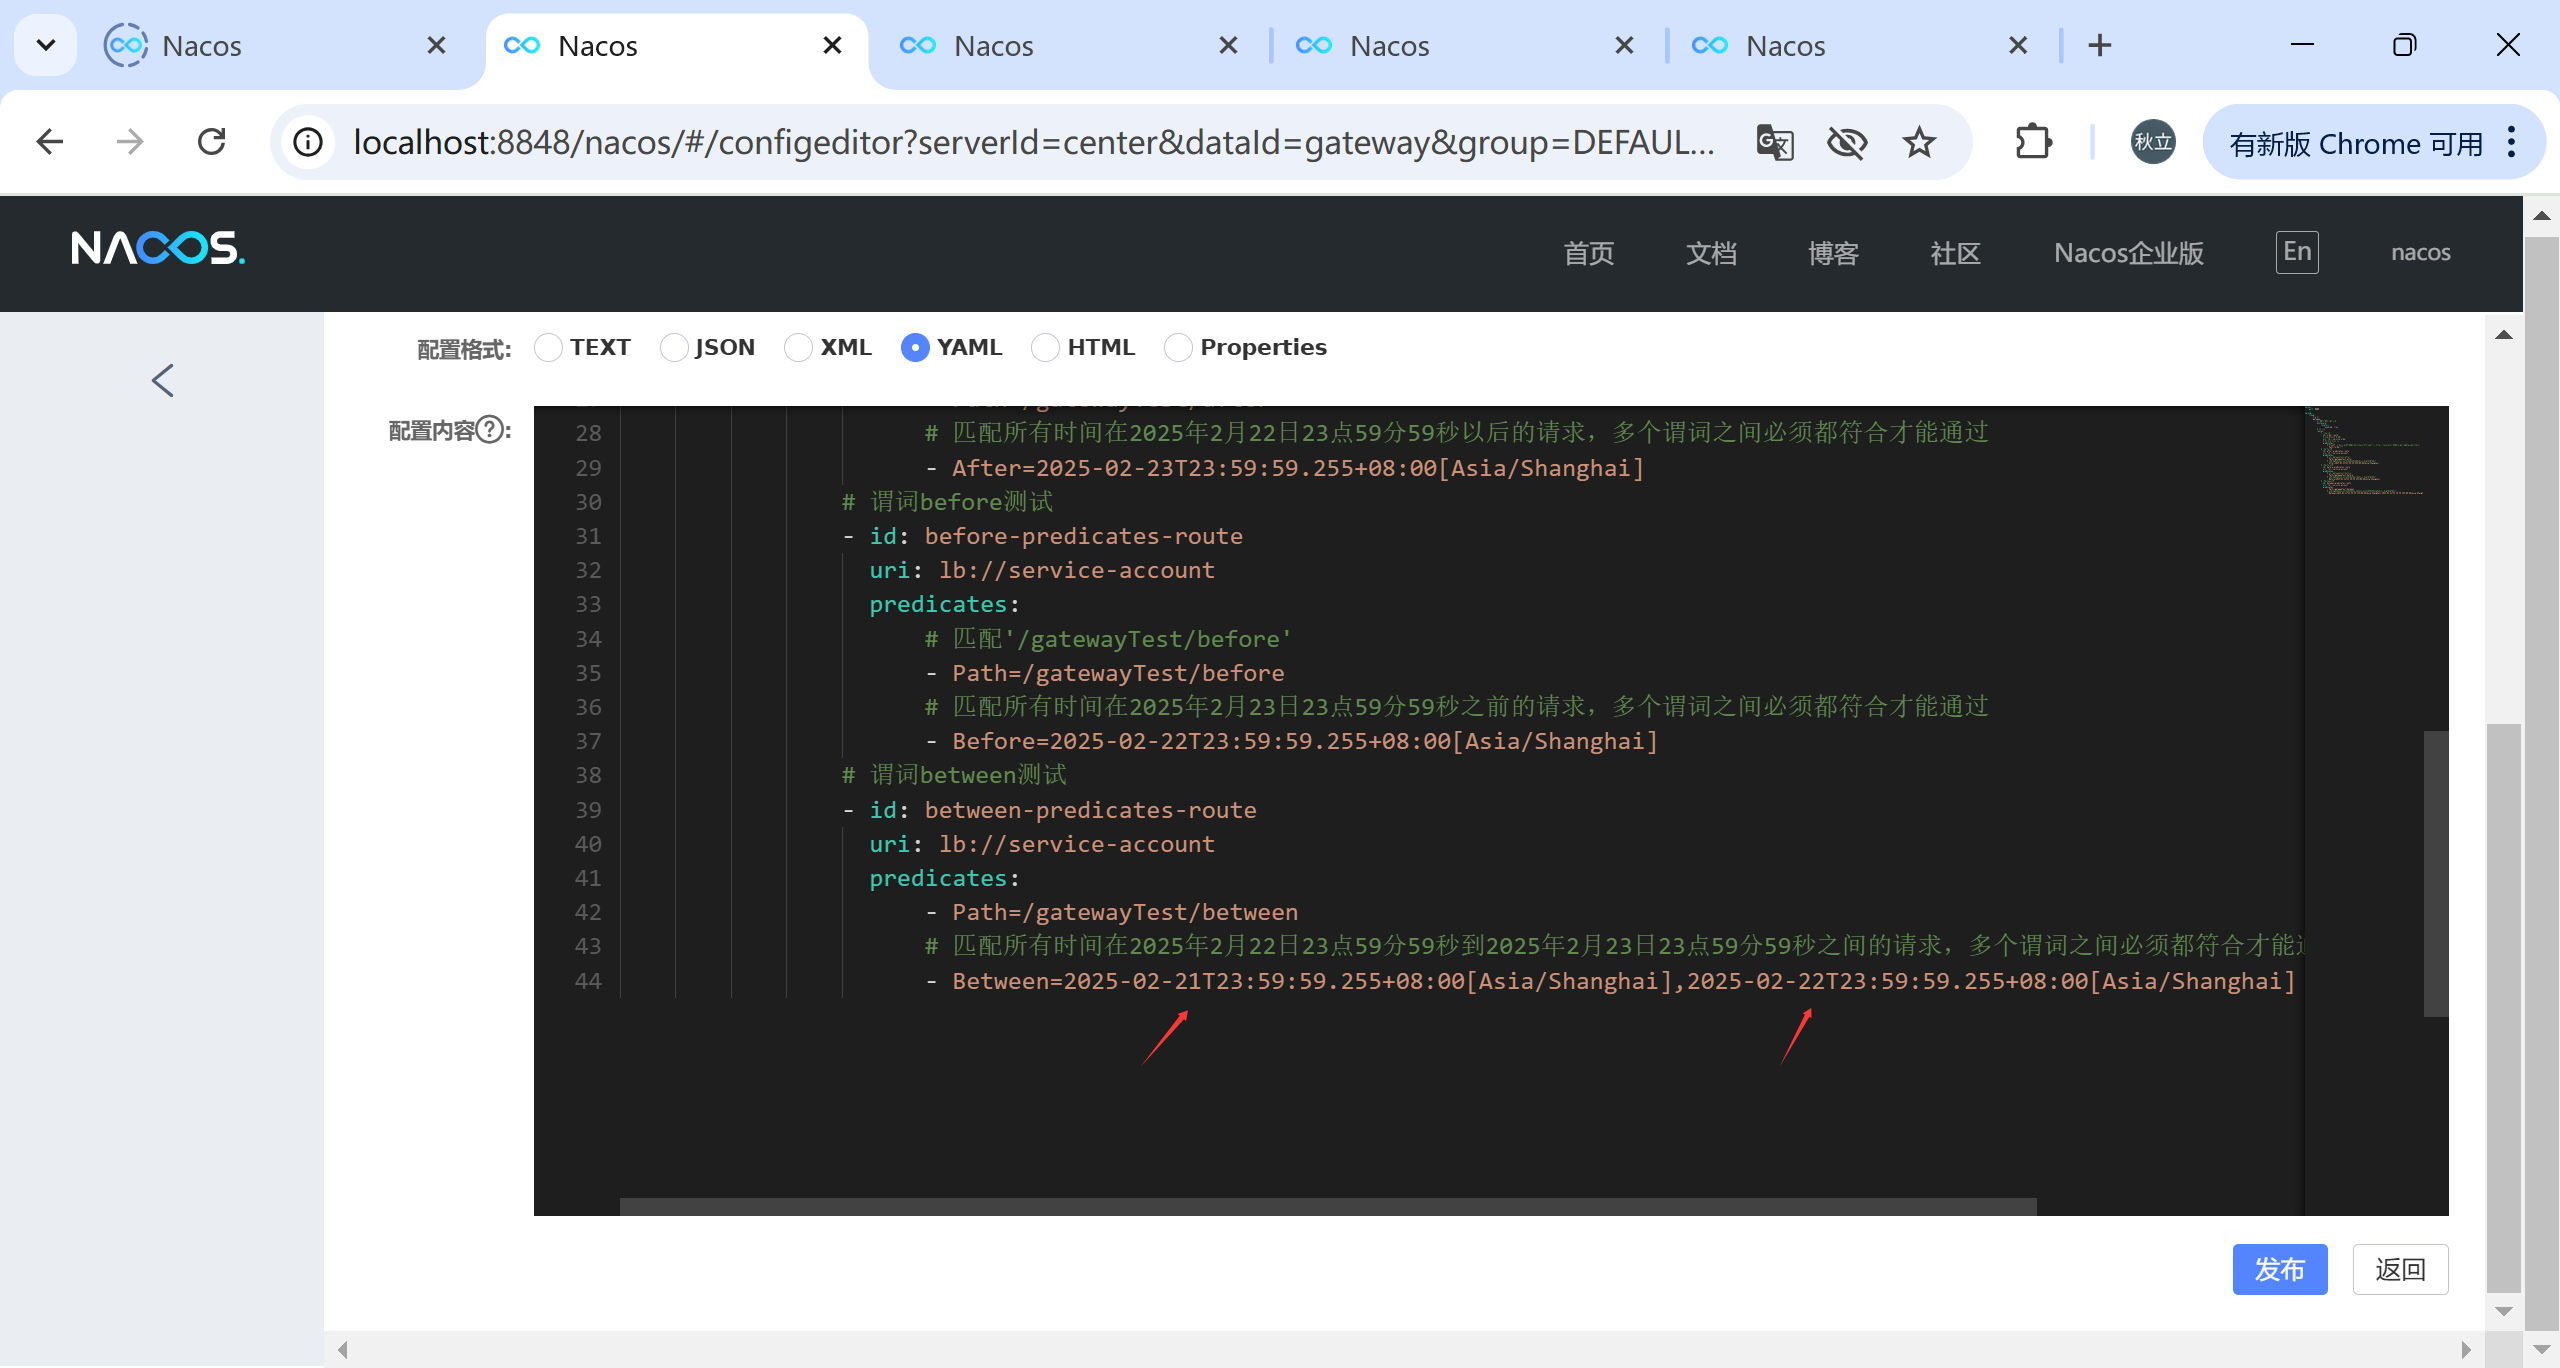
Task: Click the editor horizontal scrollbar
Action: pyautogui.click(x=1328, y=1206)
